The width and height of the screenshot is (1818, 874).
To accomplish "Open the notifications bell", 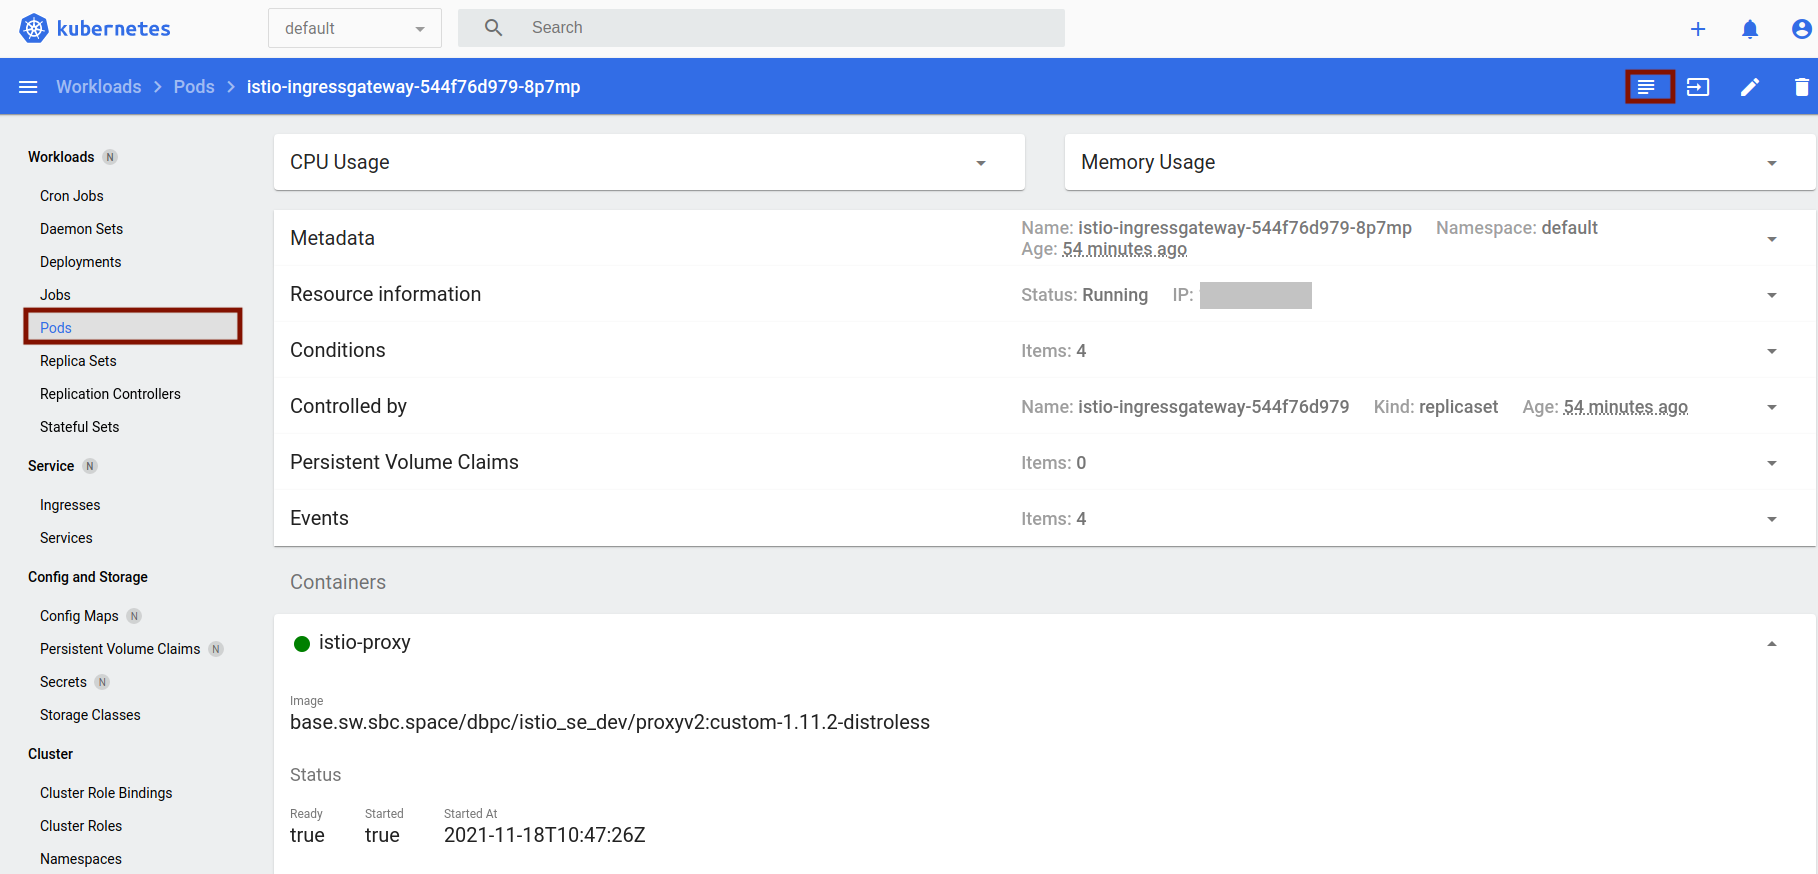I will [1750, 29].
